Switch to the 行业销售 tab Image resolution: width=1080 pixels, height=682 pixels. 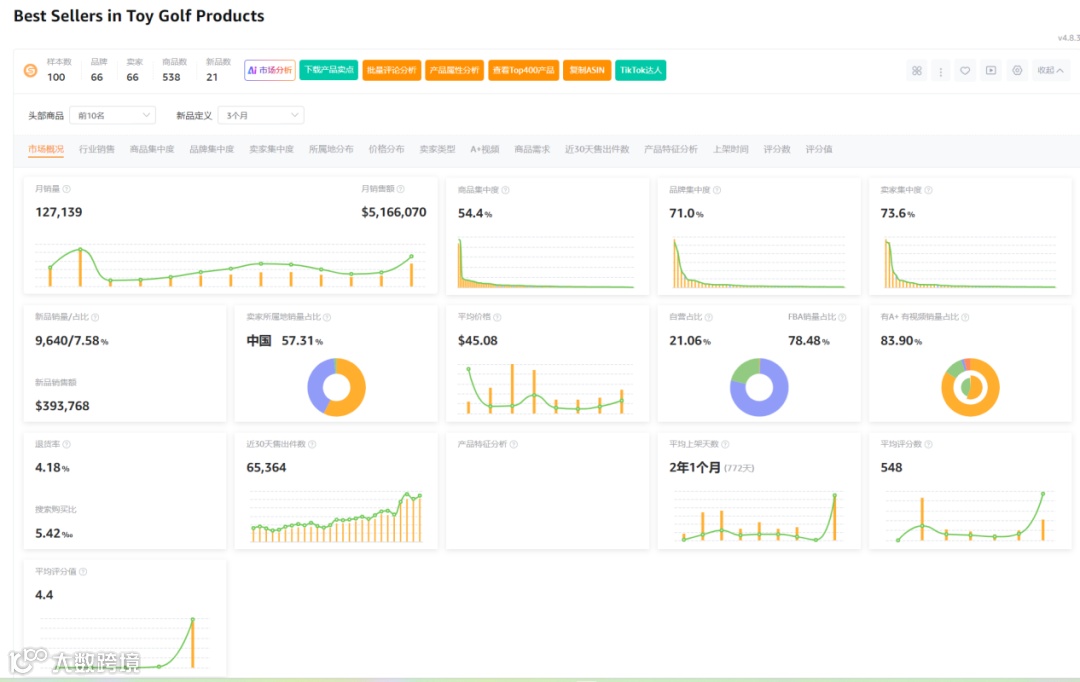pyautogui.click(x=96, y=149)
